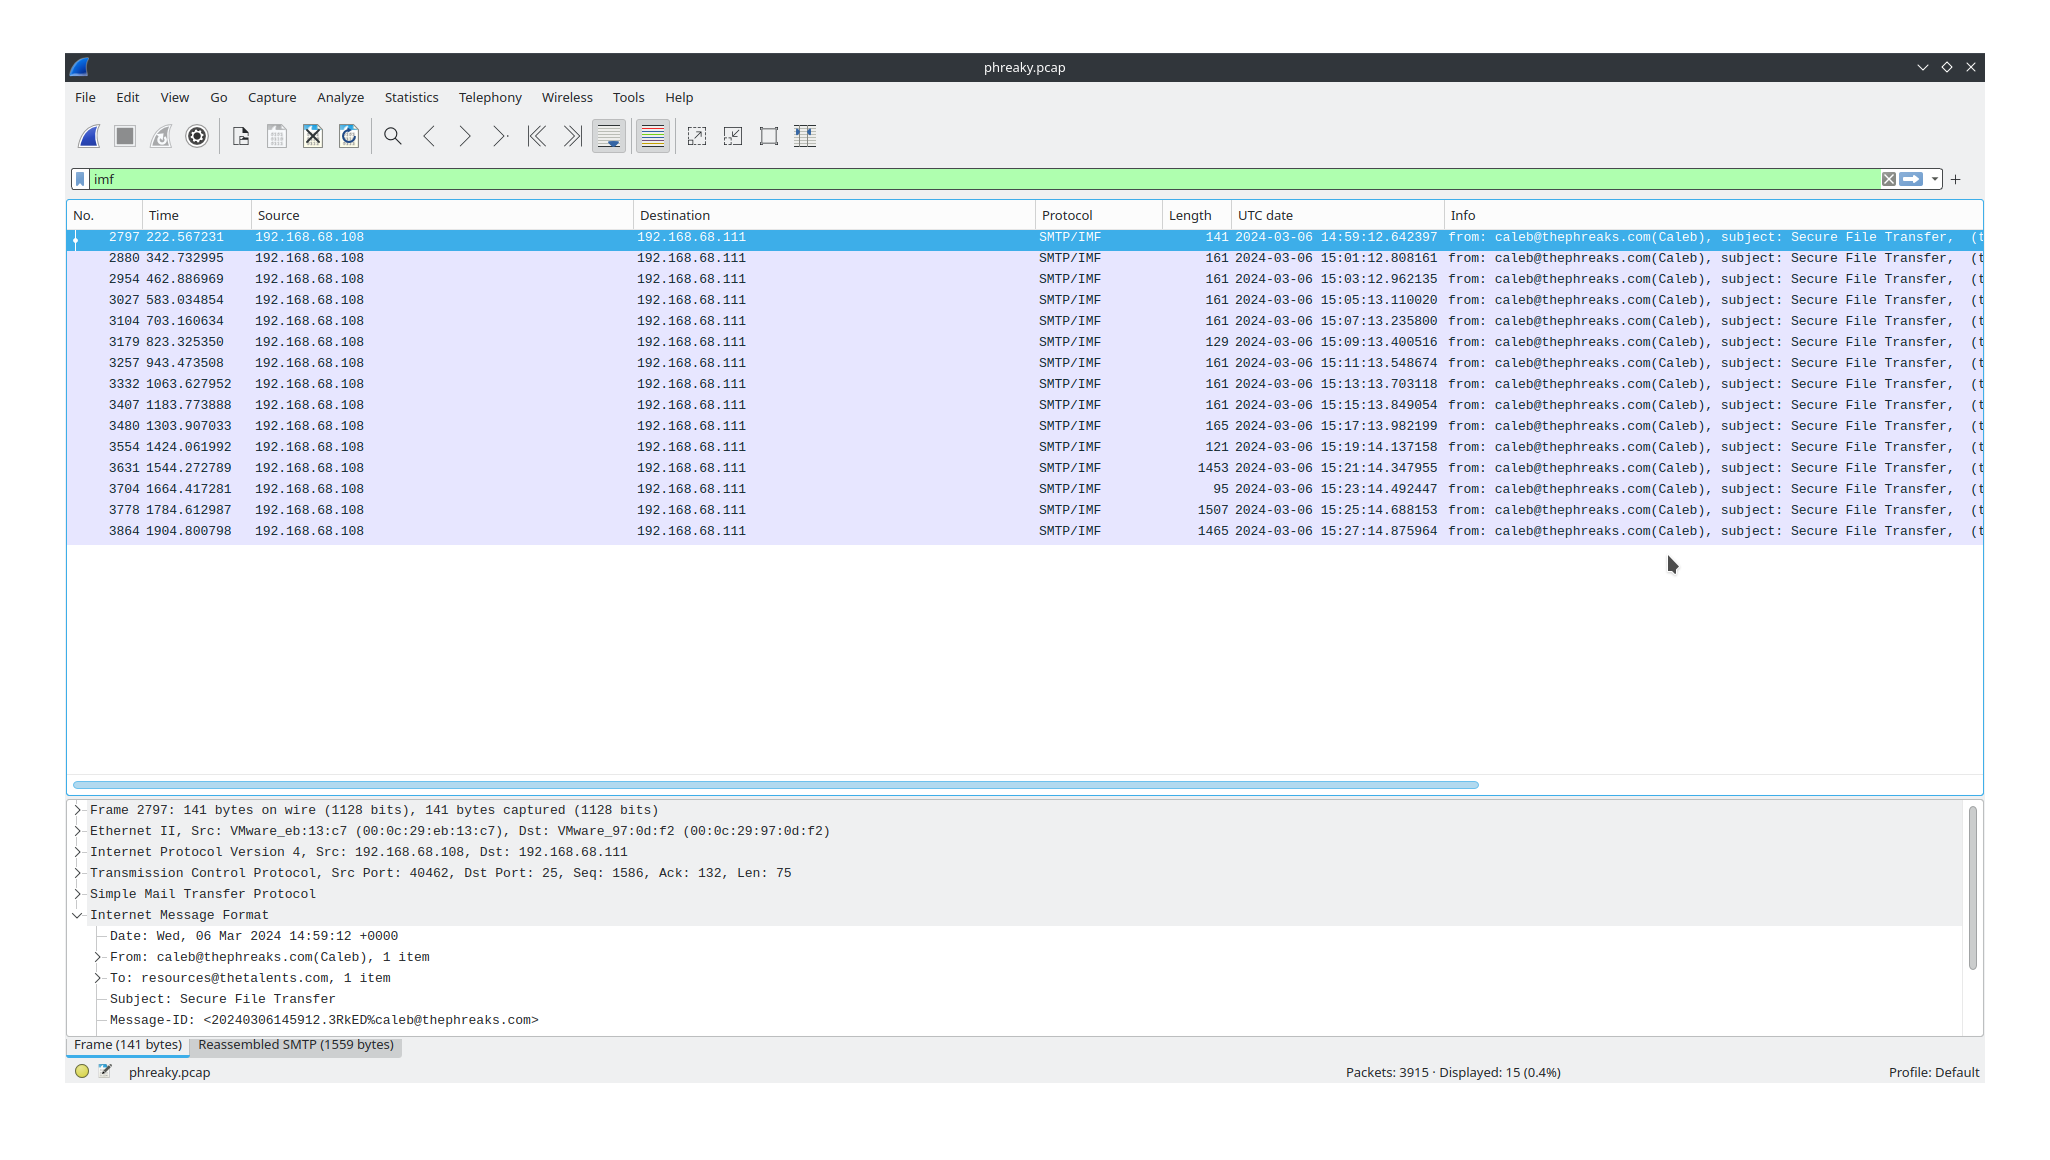Click the open capture file icon
Screen dimensions: 2050x1160
click(x=241, y=137)
